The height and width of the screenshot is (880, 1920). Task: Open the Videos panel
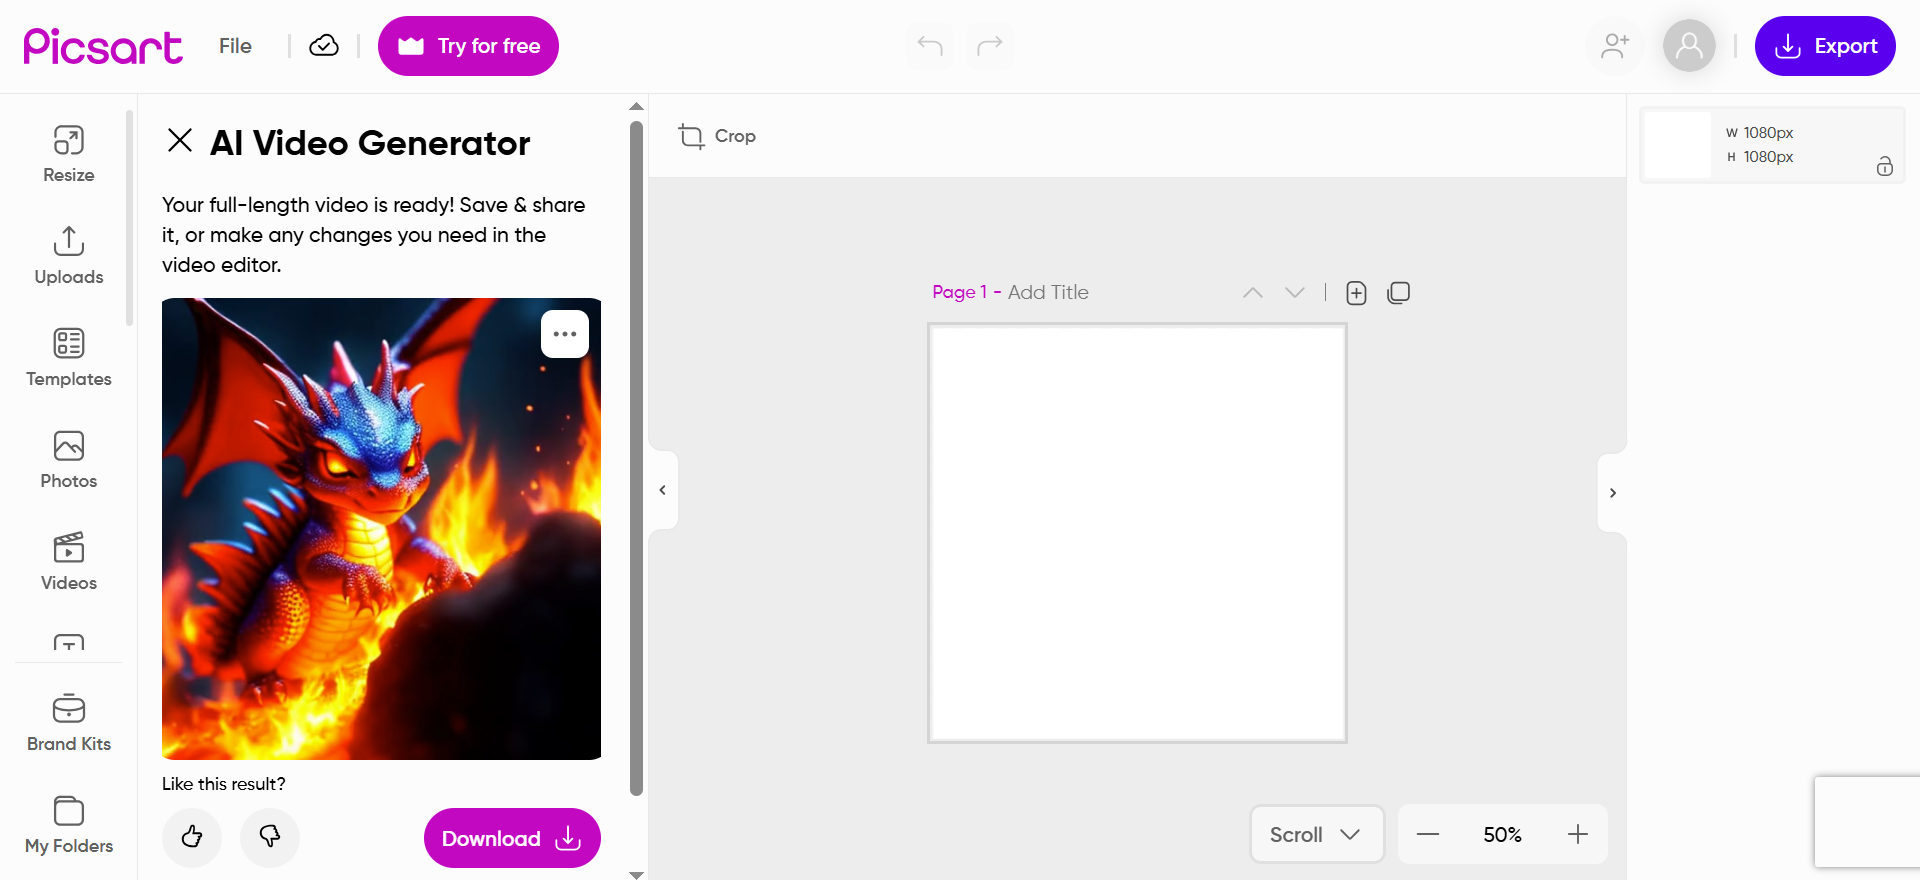[69, 561]
